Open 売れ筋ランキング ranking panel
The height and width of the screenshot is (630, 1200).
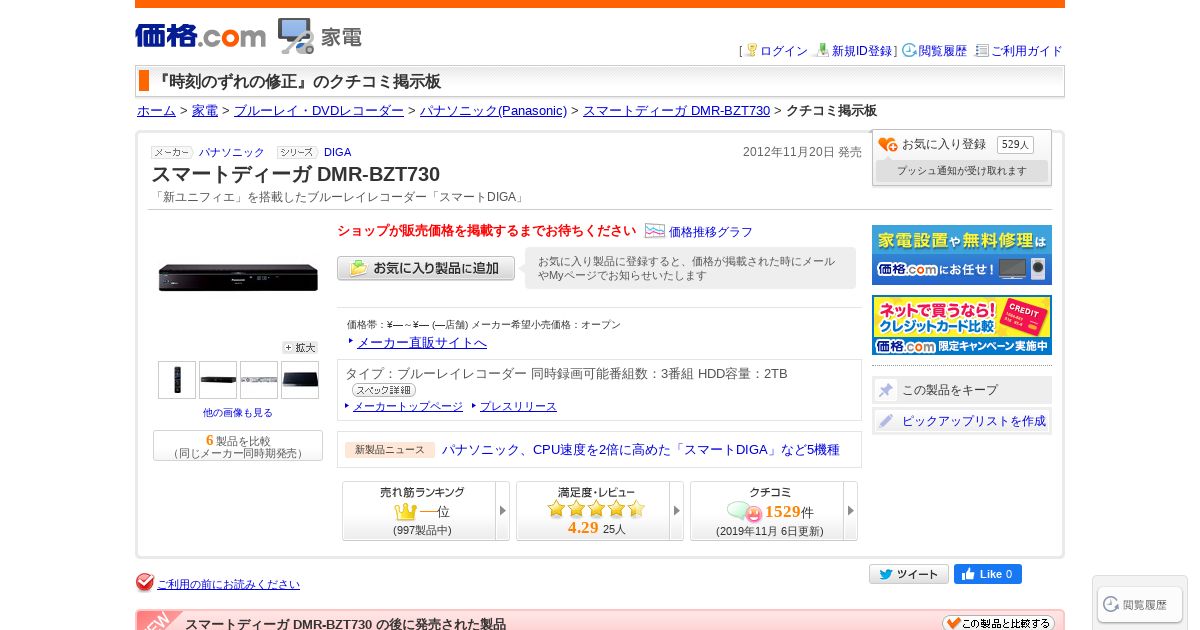coord(419,511)
